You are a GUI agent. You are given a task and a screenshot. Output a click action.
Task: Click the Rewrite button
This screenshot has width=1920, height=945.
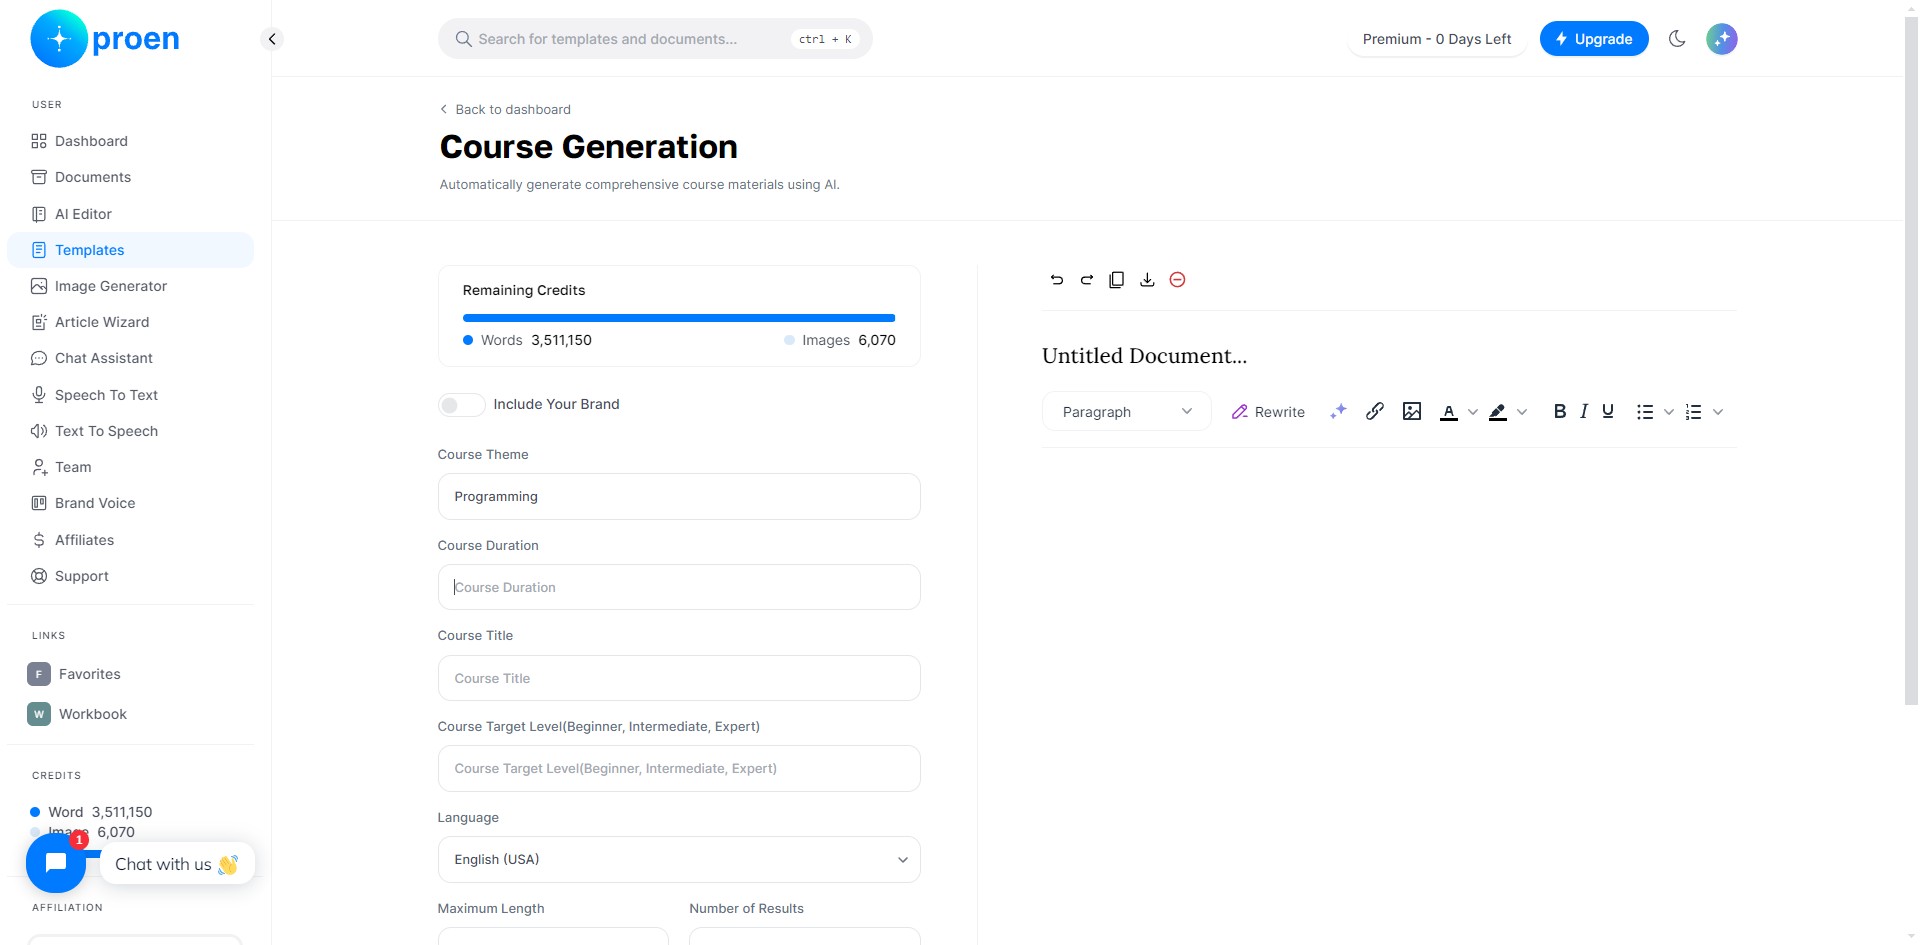click(1268, 412)
